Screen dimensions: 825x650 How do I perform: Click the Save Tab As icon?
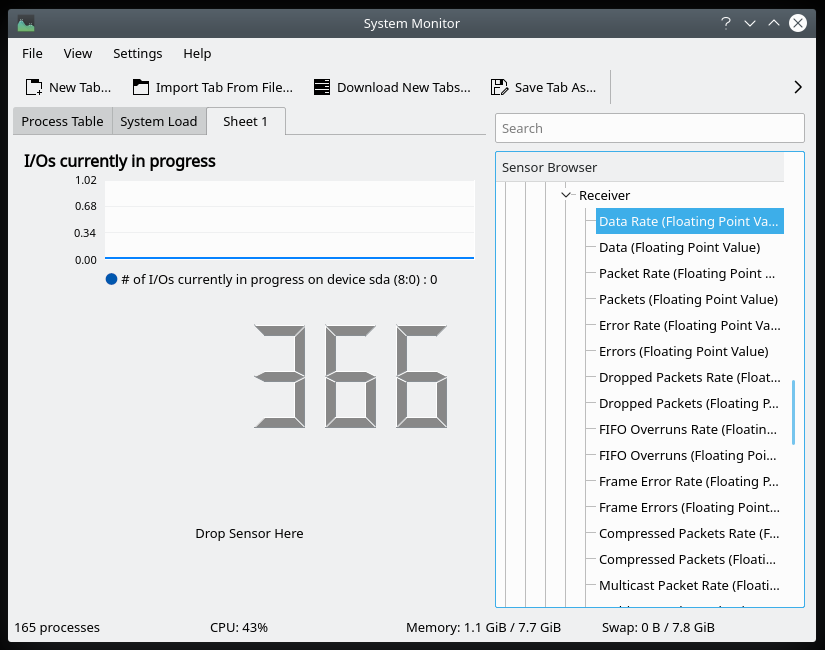pyautogui.click(x=499, y=87)
